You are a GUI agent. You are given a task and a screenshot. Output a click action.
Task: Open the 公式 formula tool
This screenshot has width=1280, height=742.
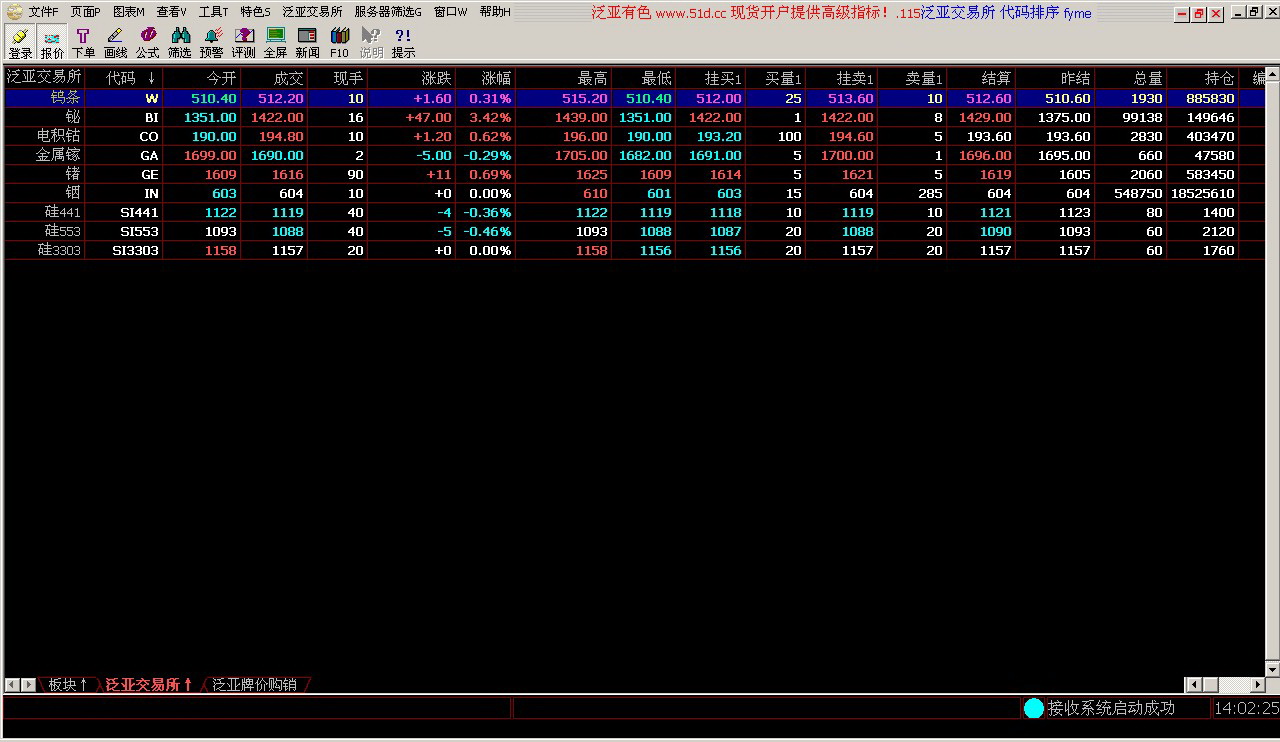147,43
